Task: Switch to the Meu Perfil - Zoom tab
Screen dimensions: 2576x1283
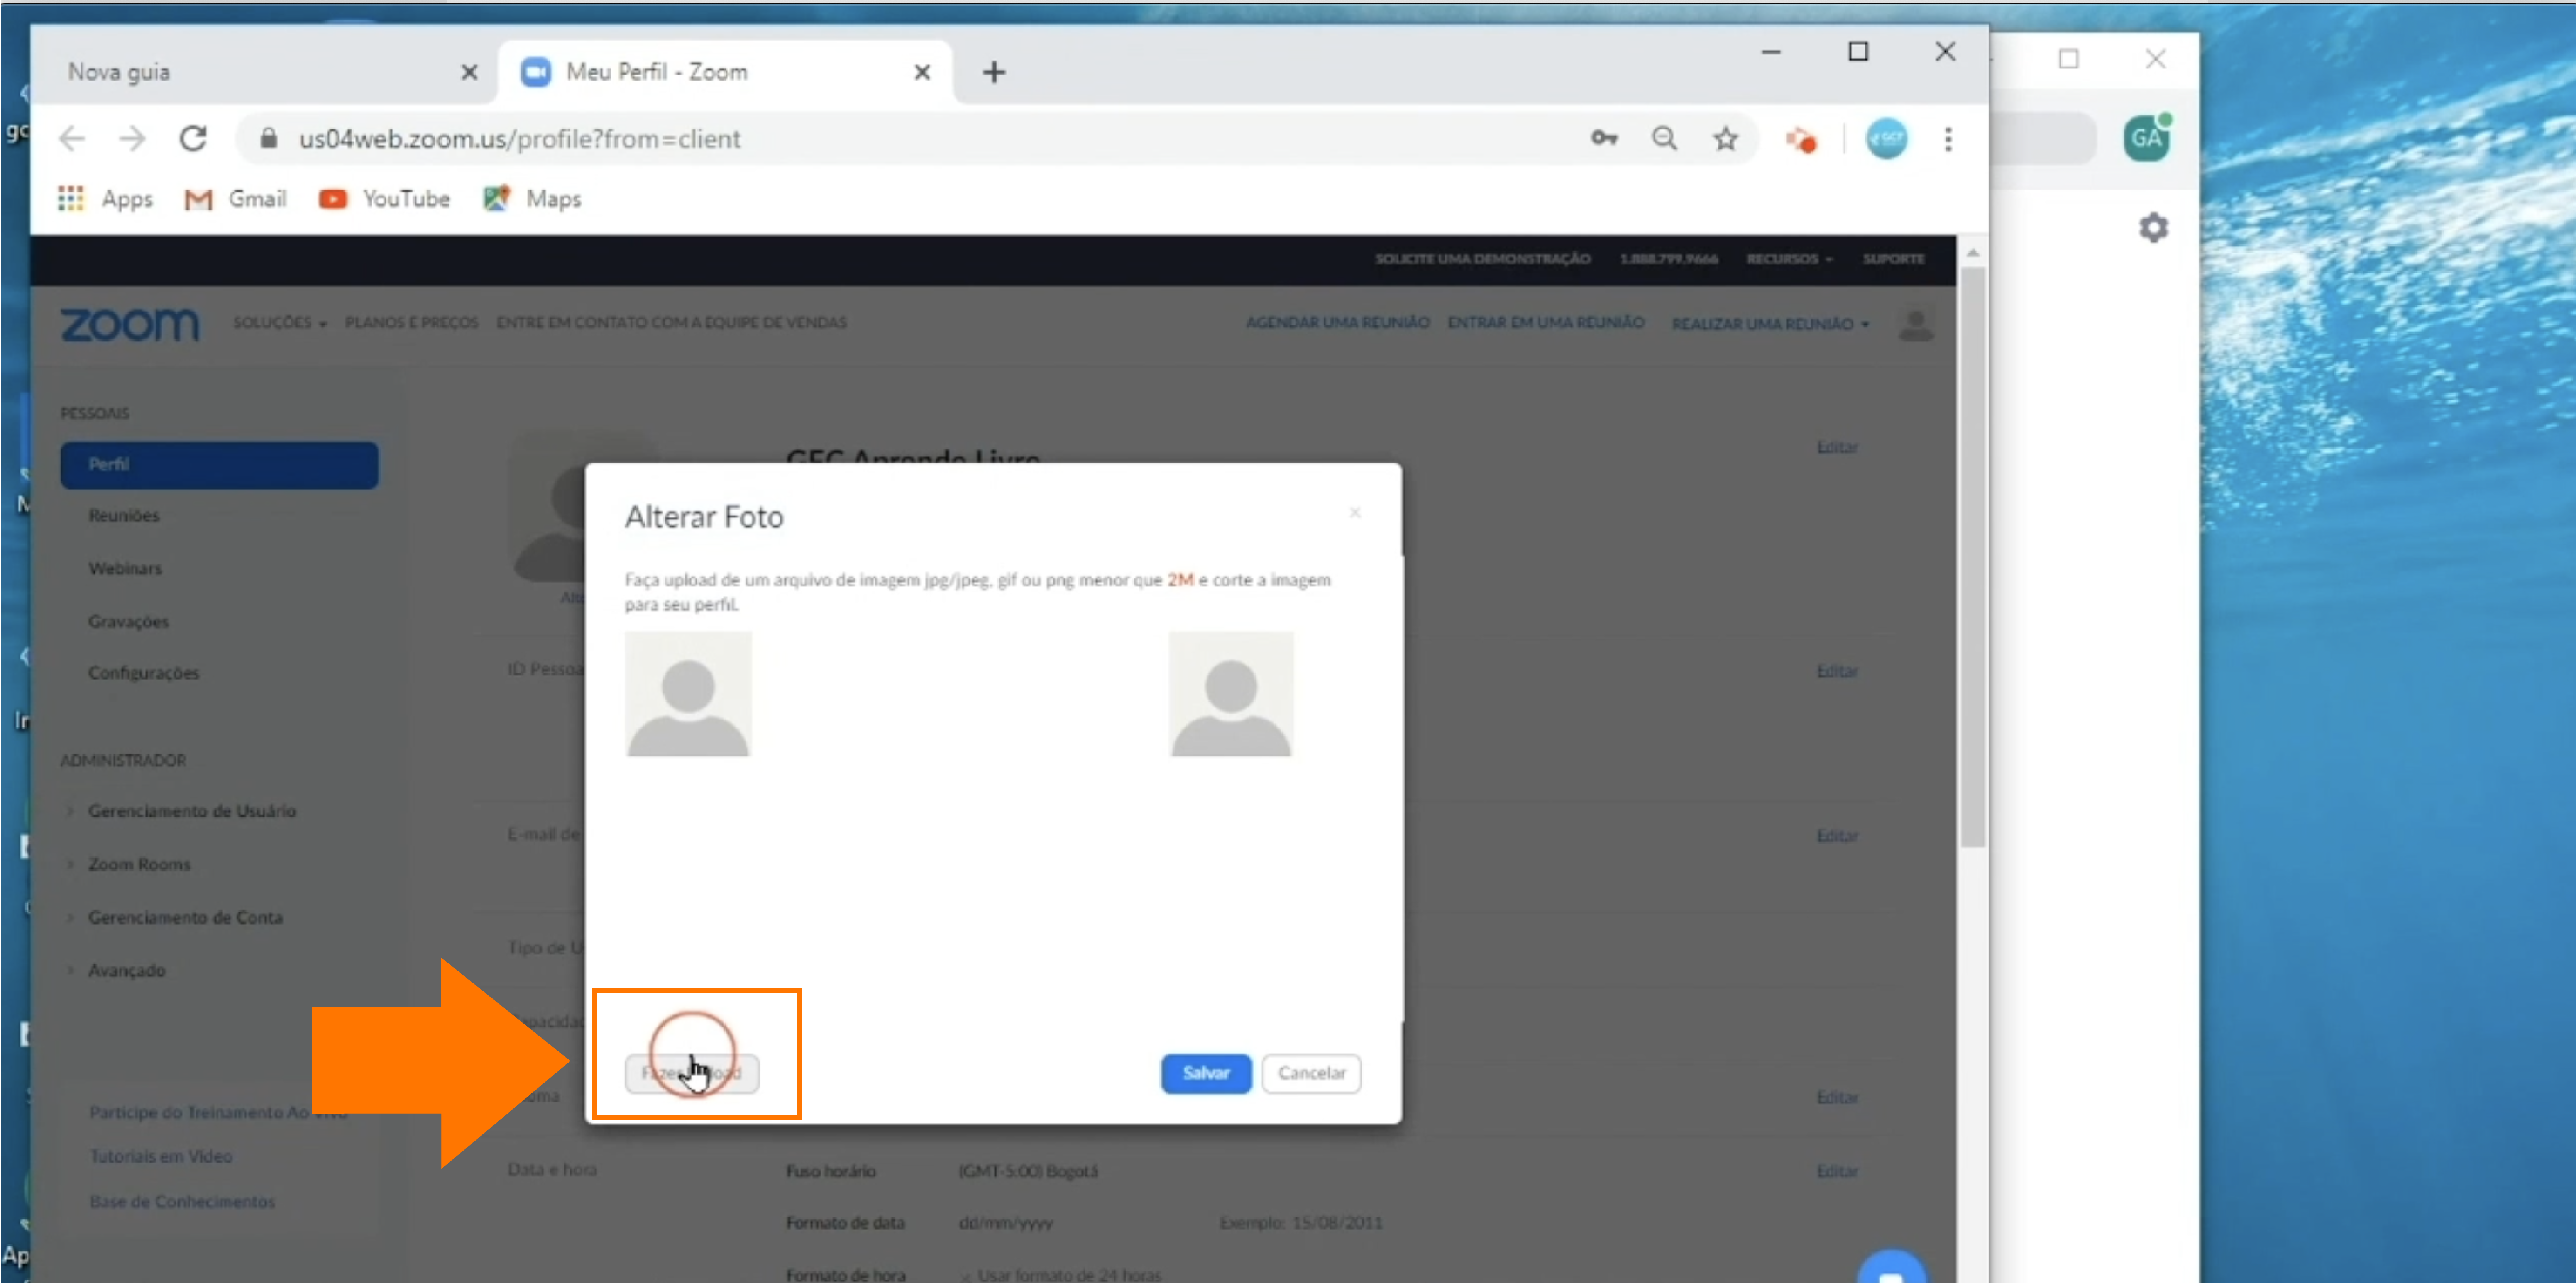Action: click(x=725, y=72)
